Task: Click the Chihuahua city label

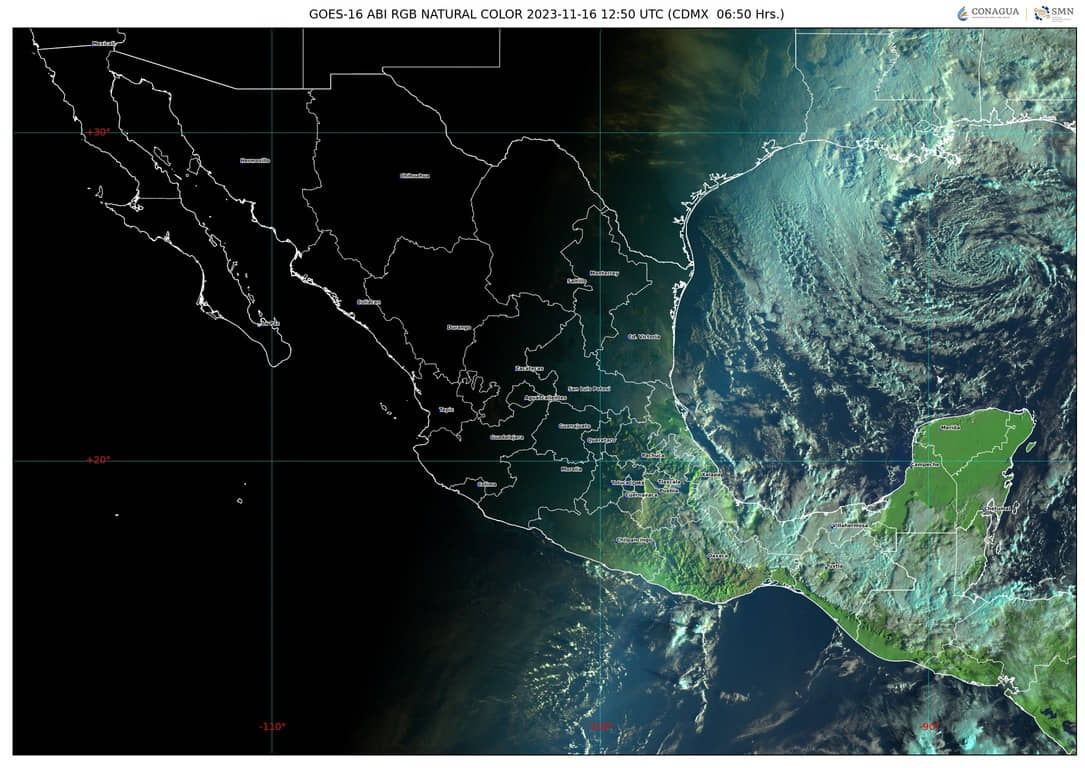Action: (414, 175)
